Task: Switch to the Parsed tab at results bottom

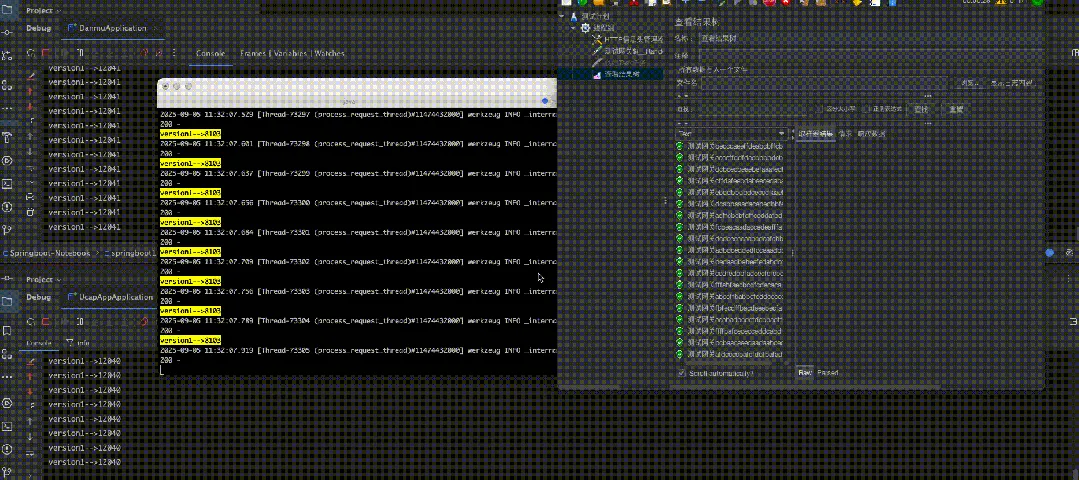Action: tap(828, 373)
